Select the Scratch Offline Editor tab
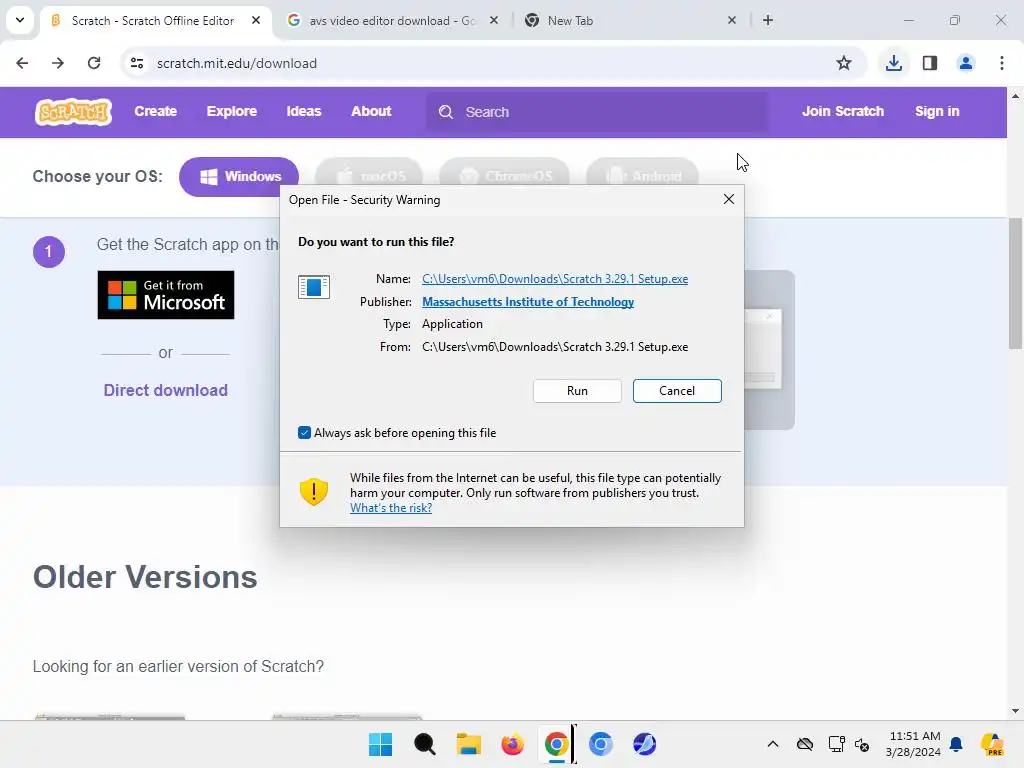Viewport: 1024px width, 768px height. (x=153, y=21)
